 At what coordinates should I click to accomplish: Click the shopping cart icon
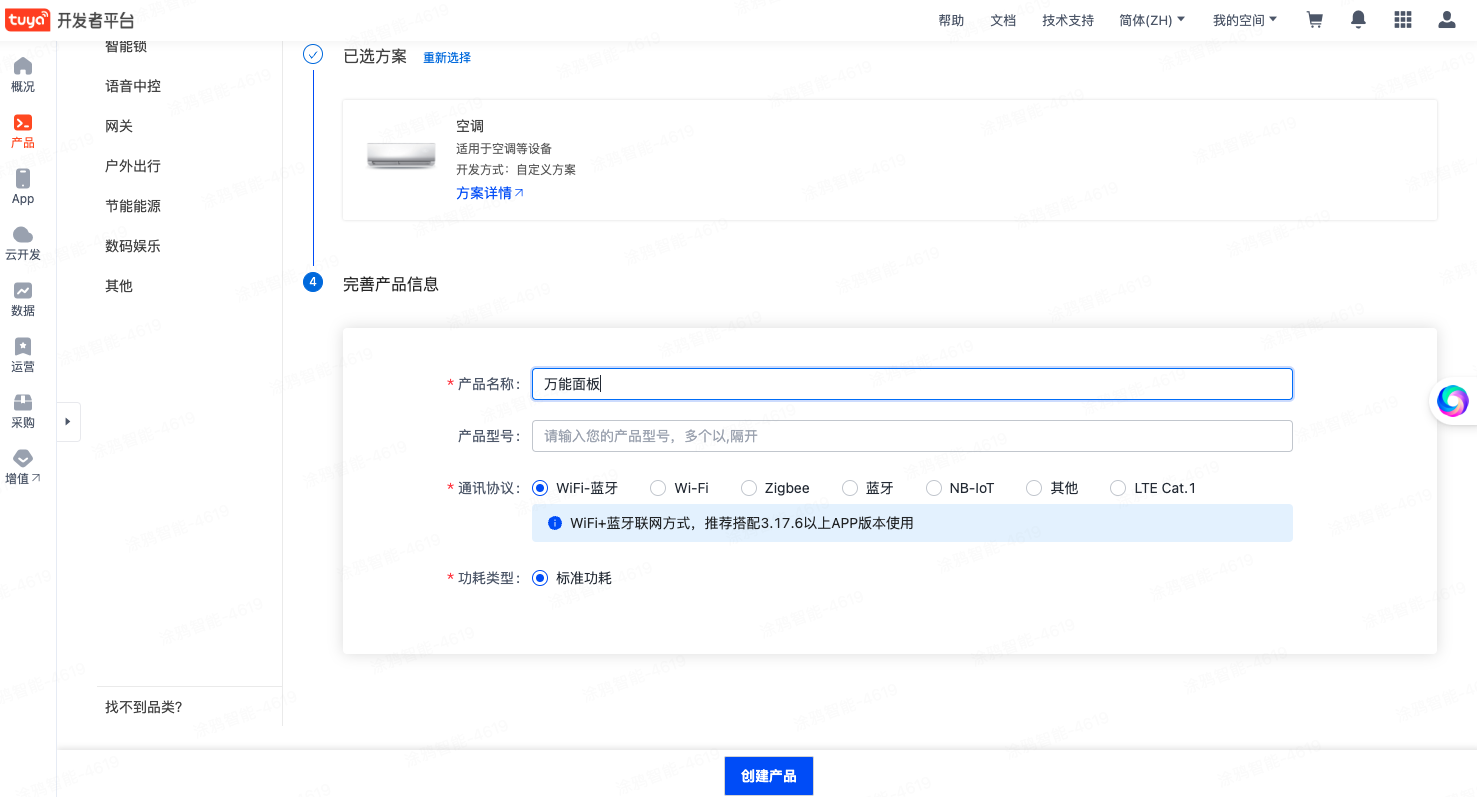(1315, 20)
